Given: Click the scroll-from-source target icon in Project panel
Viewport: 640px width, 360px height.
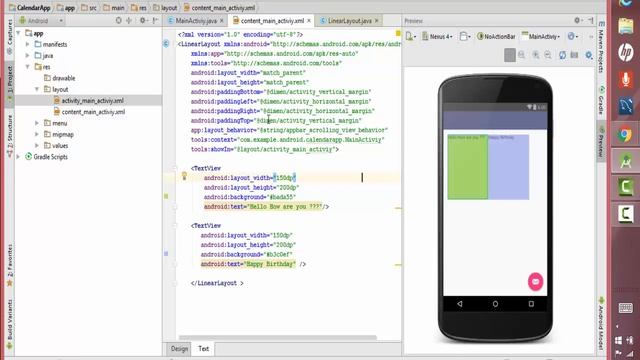Looking at the screenshot, I should pos(118,20).
